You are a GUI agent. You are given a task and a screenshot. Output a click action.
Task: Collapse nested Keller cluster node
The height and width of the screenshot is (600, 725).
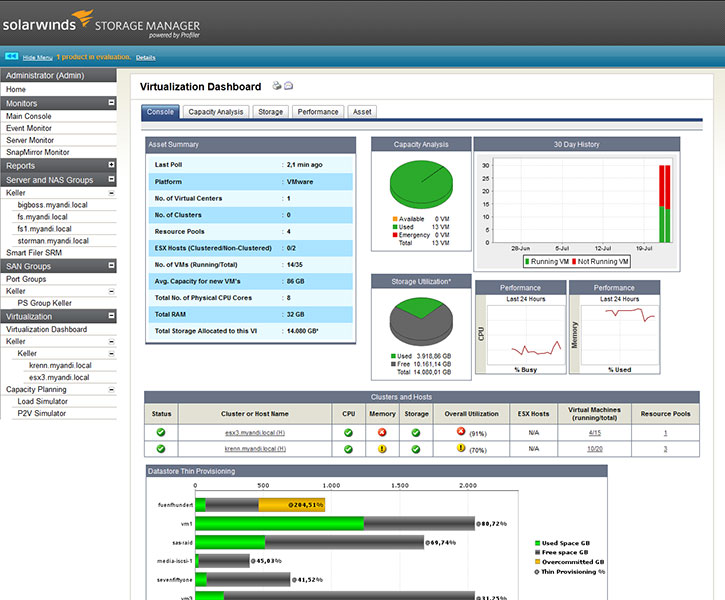[111, 354]
